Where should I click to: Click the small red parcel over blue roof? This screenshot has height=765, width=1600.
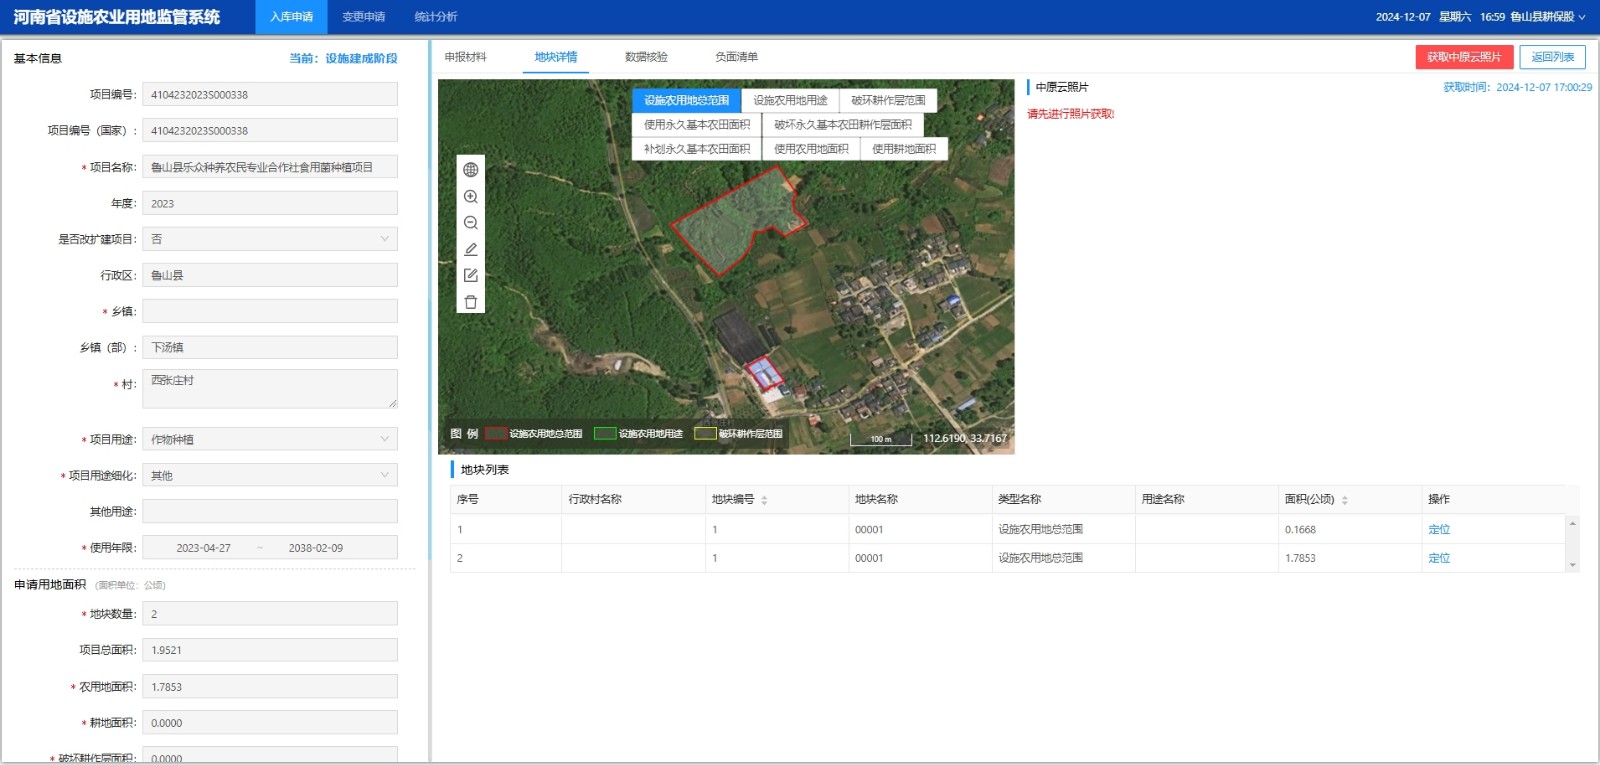pyautogui.click(x=764, y=372)
